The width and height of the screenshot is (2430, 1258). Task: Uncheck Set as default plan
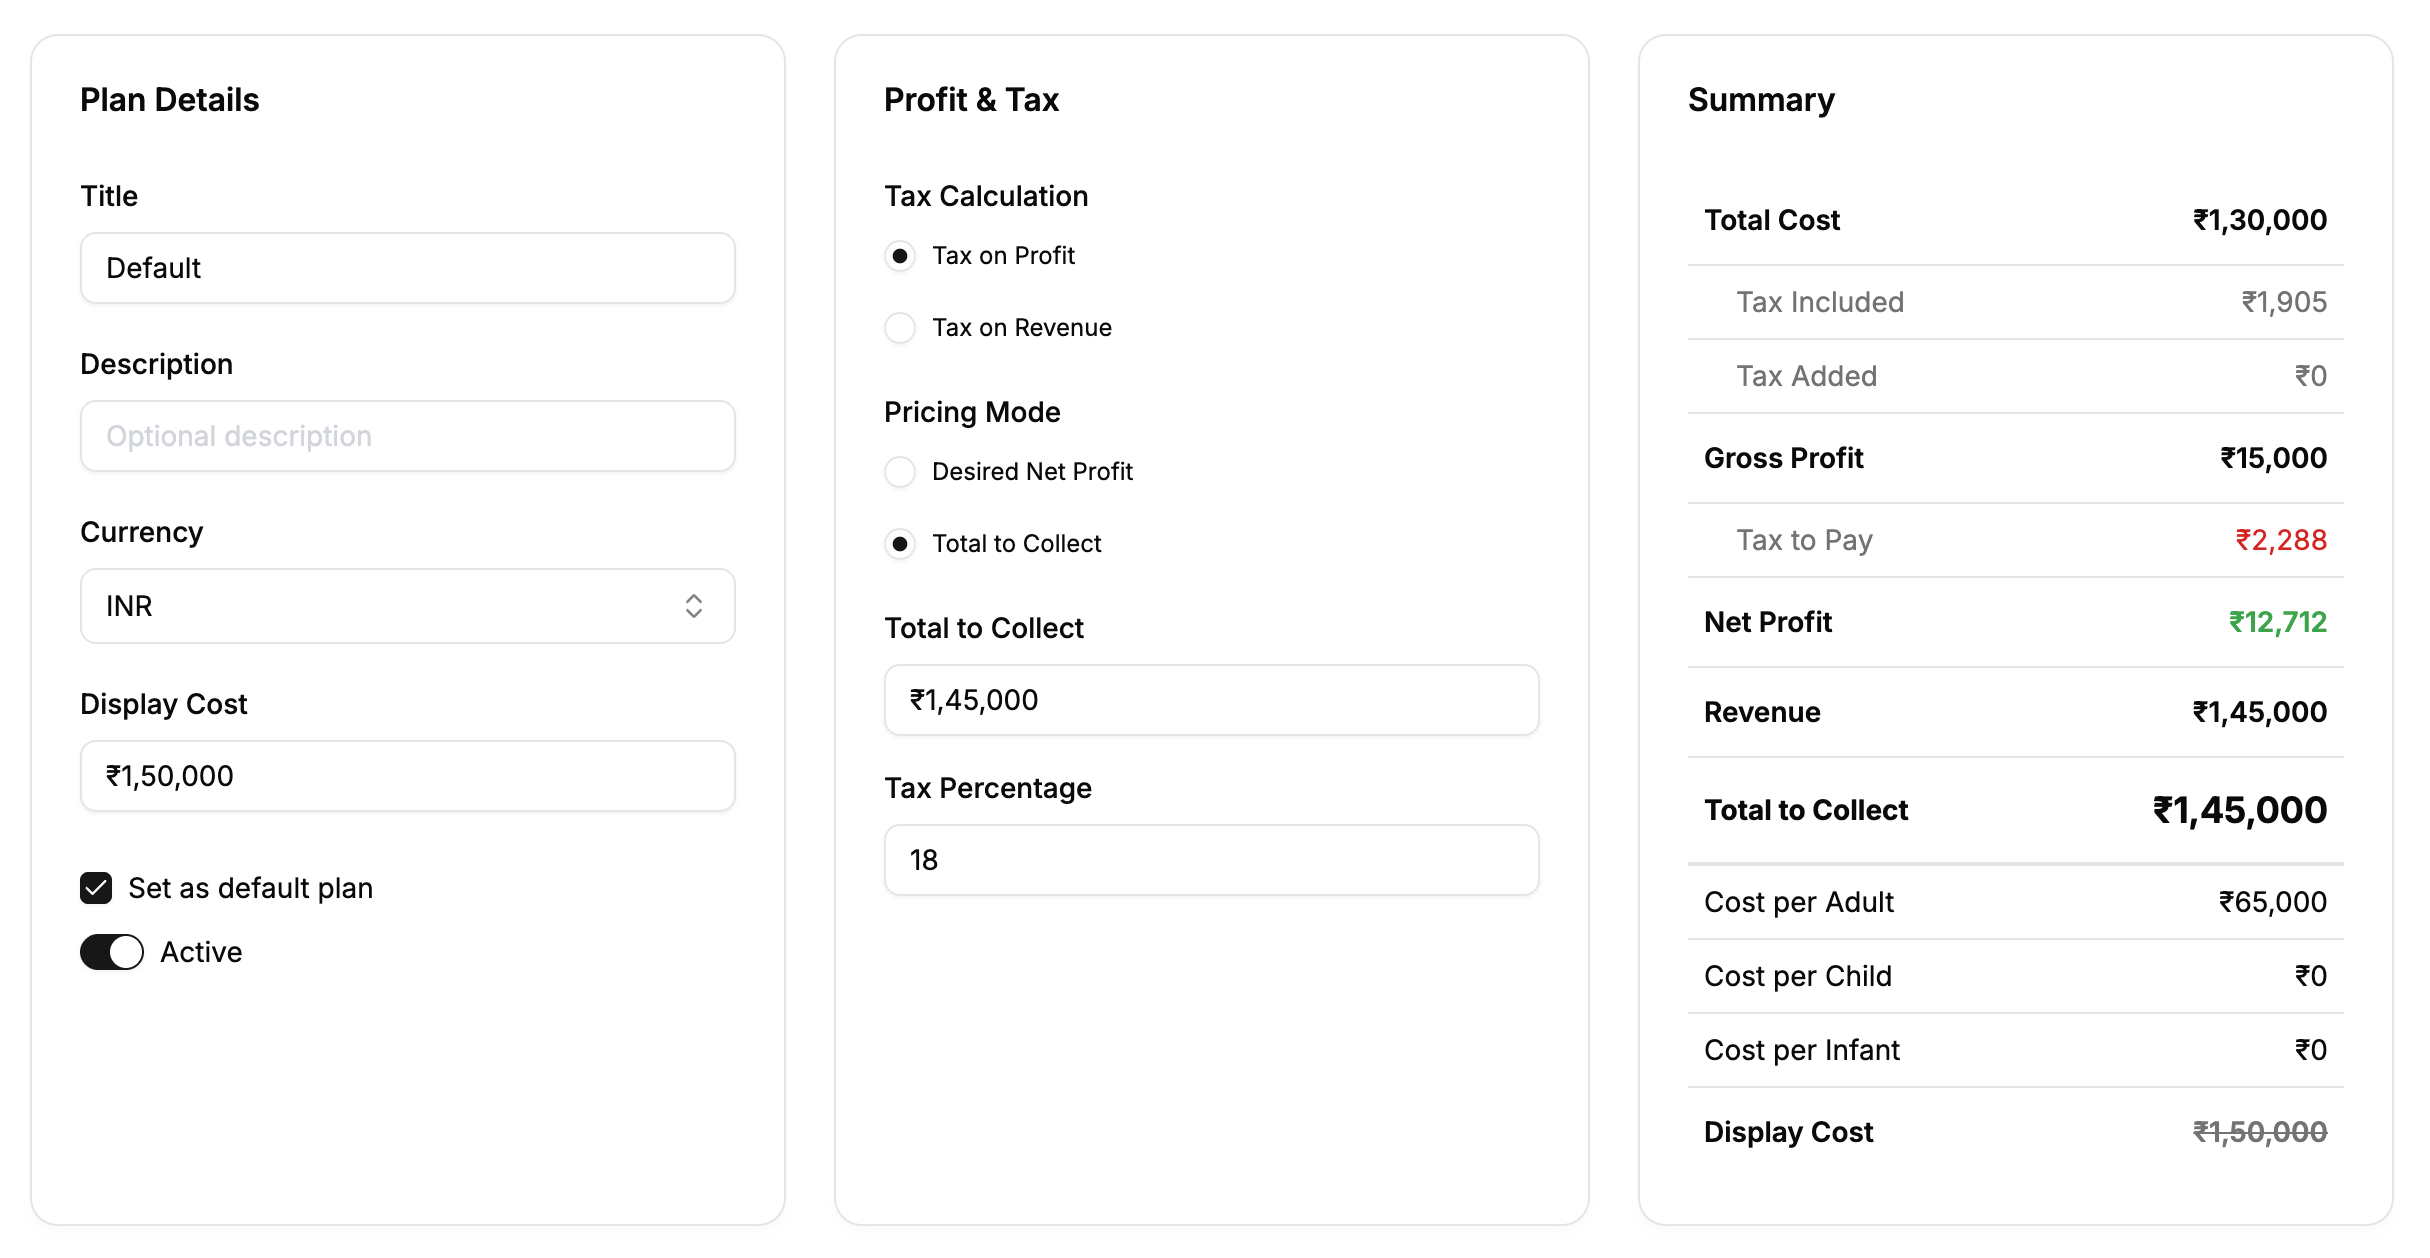[x=95, y=887]
